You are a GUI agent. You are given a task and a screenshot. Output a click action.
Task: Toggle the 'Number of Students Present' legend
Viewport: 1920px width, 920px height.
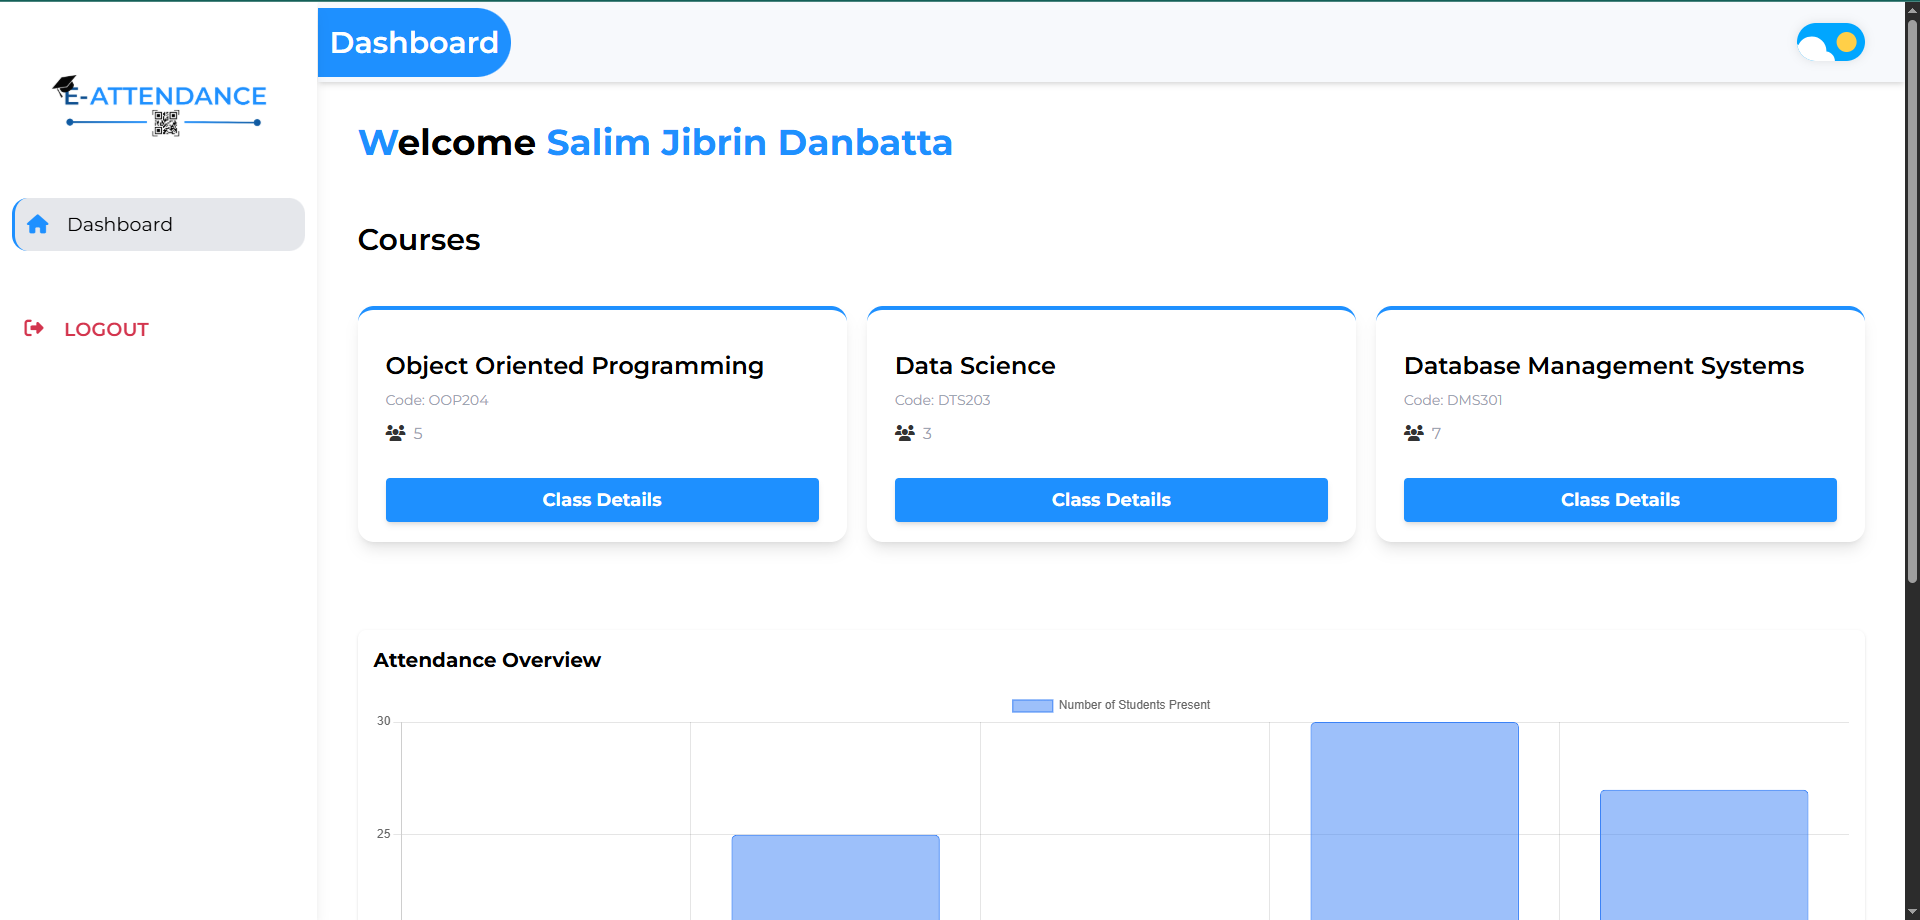1110,705
